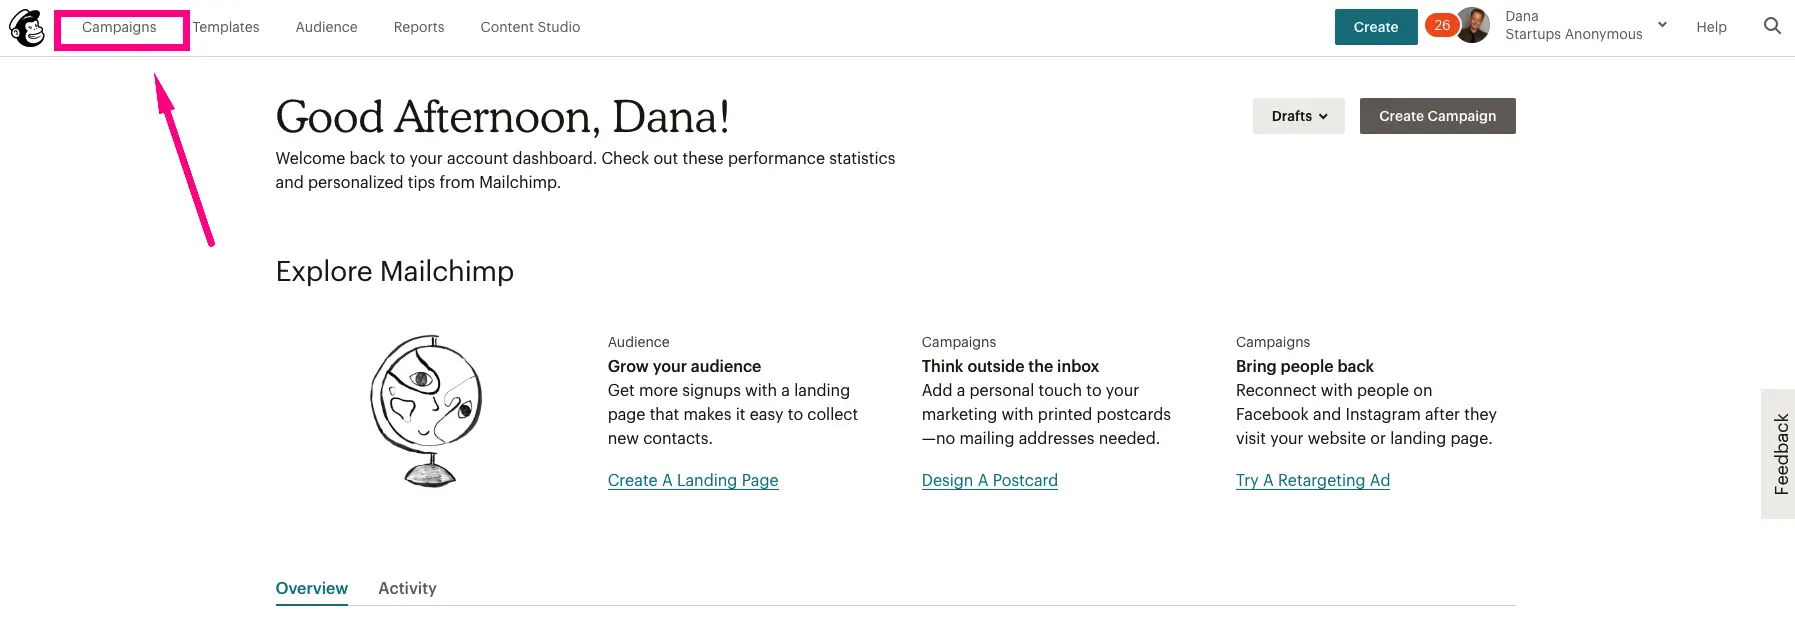This screenshot has width=1795, height=617.
Task: Navigate to Reports
Action: pyautogui.click(x=419, y=28)
